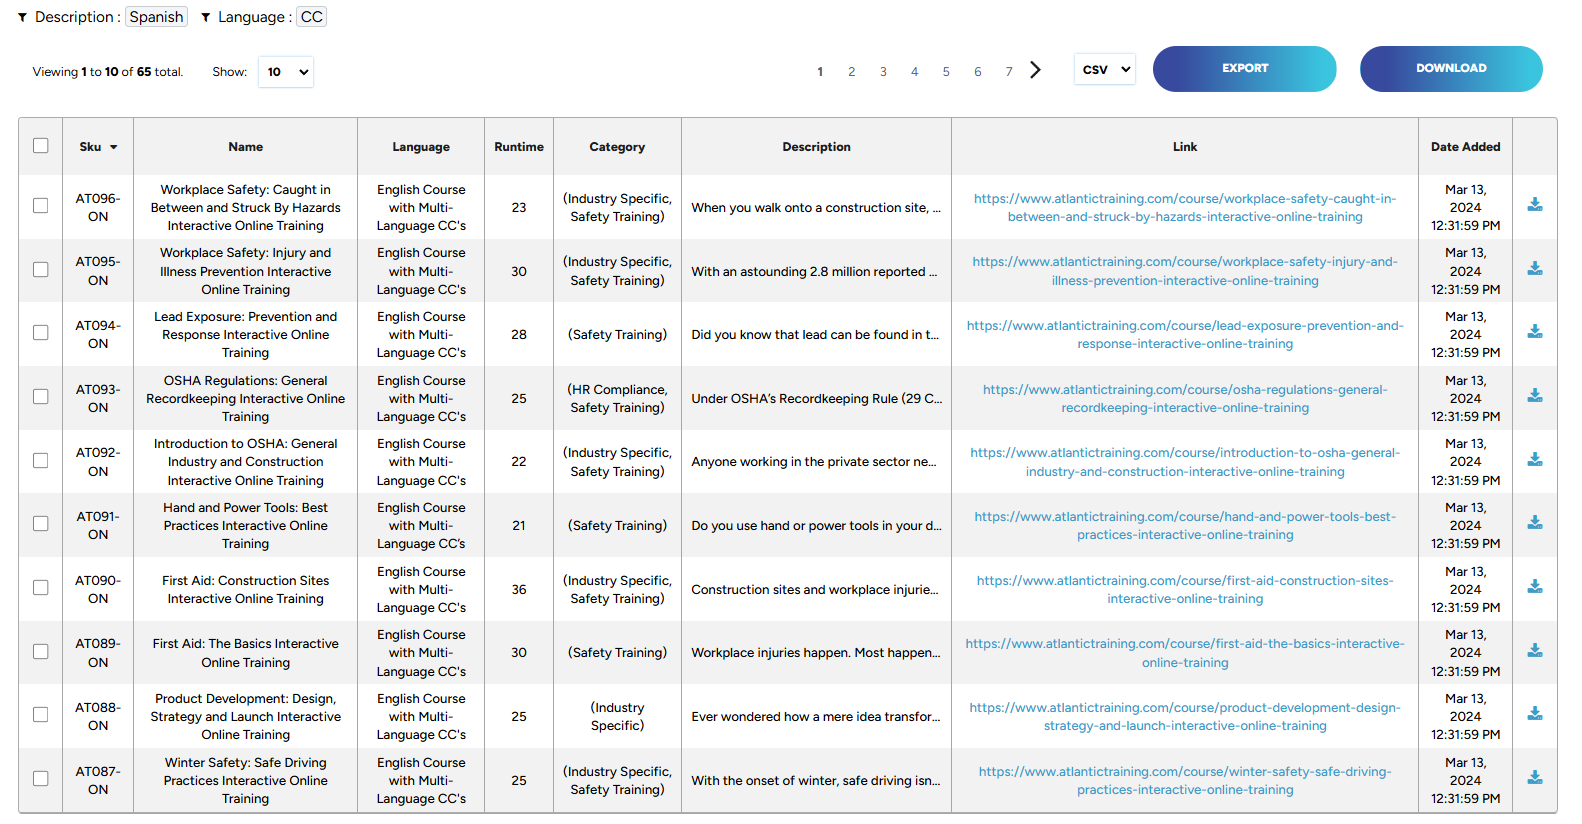Viewport: 1582px width, 824px height.
Task: Download the AT096-ON row file icon
Action: coord(1535,205)
